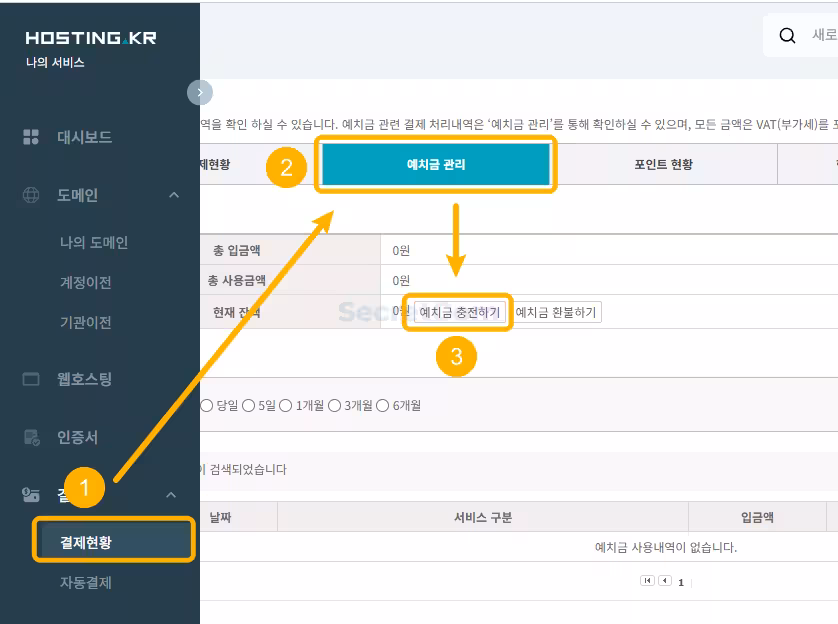Open the 웹호스팅 menu
Image resolution: width=838 pixels, height=624 pixels.
(x=84, y=379)
